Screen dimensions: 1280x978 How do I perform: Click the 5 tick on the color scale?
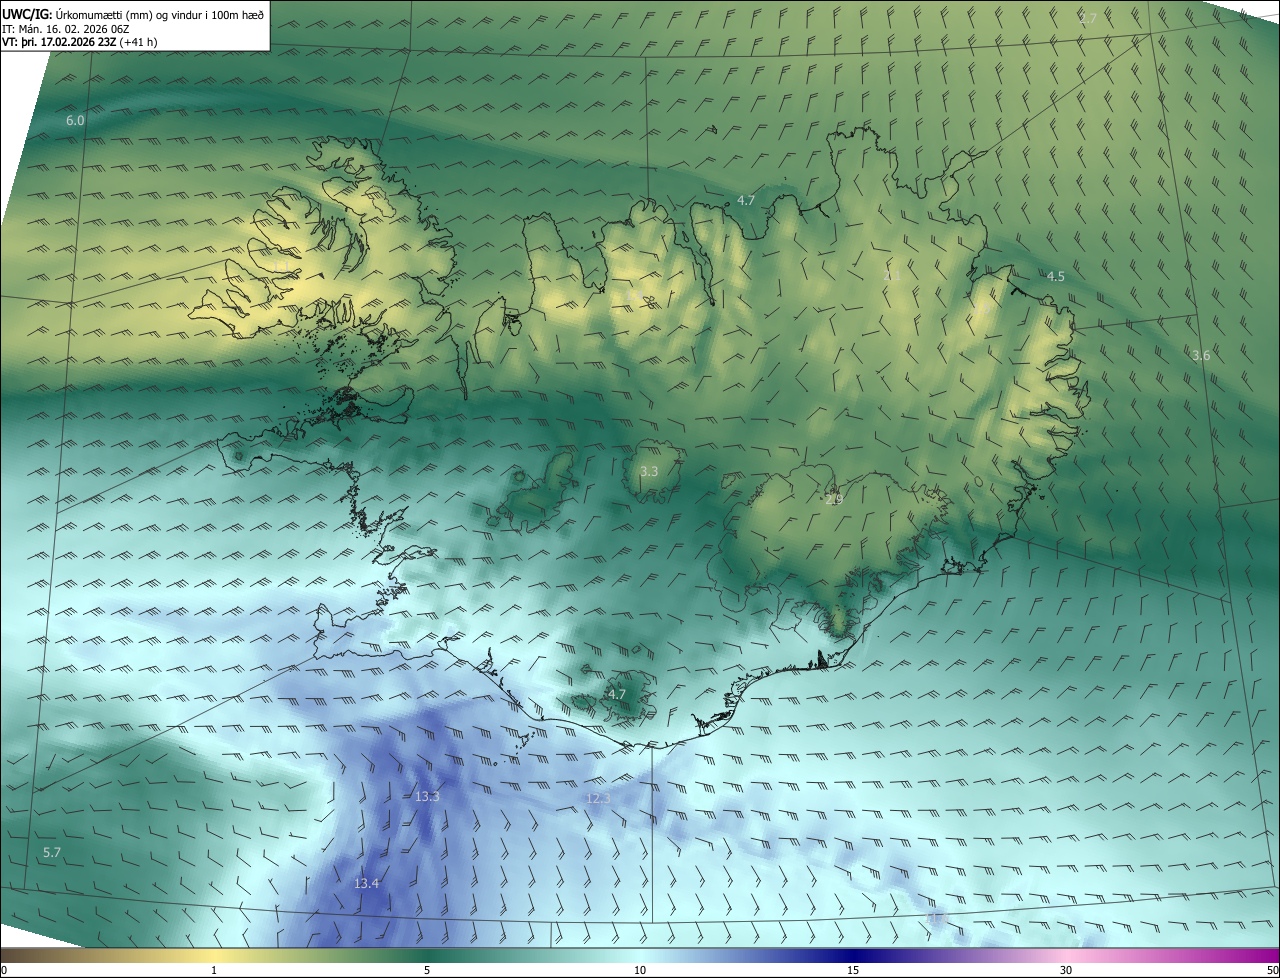(x=427, y=970)
